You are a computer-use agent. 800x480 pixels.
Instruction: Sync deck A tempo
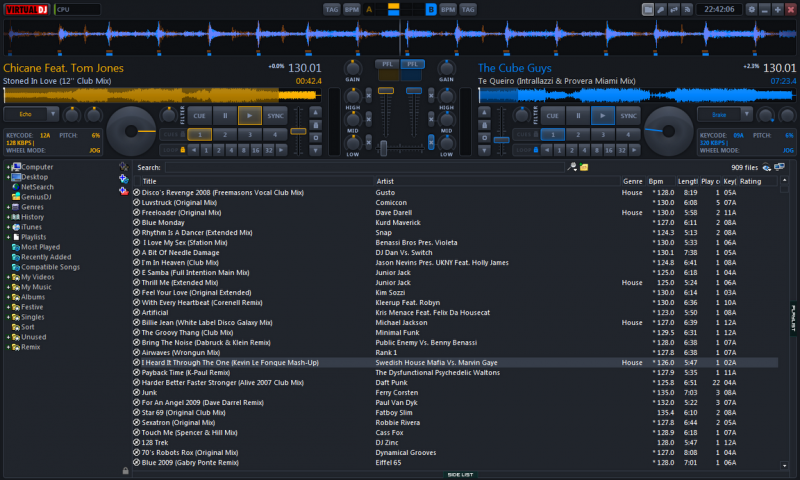pyautogui.click(x=275, y=116)
